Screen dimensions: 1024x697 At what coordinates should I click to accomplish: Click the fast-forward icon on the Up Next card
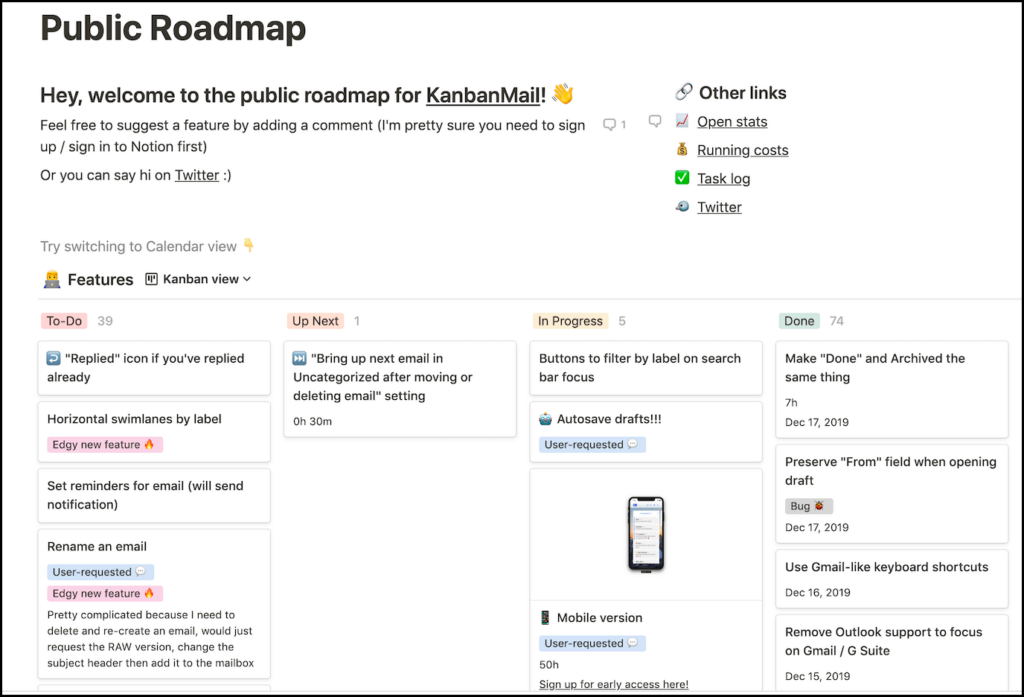click(299, 358)
